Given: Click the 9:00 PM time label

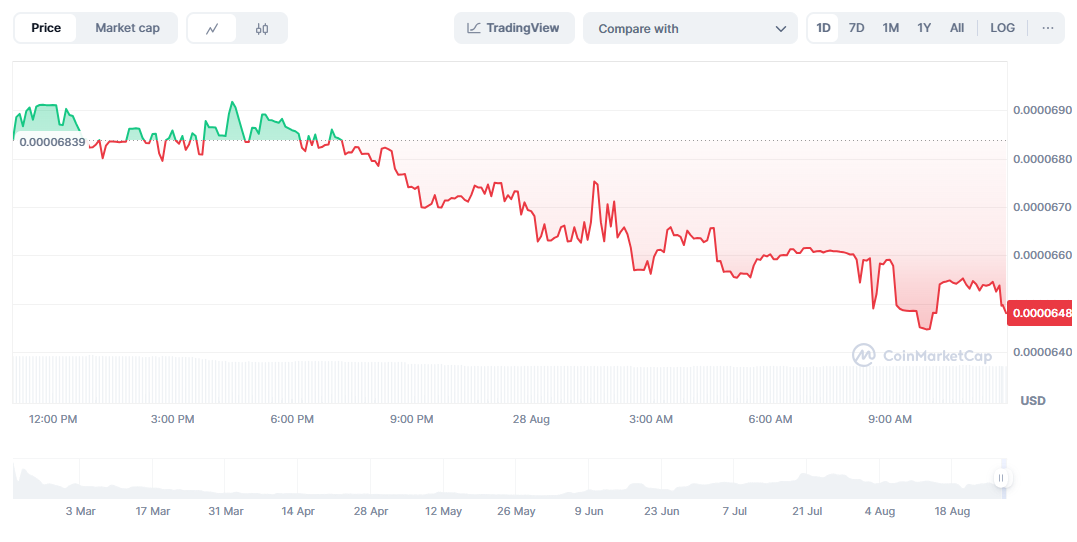Looking at the screenshot, I should point(411,419).
